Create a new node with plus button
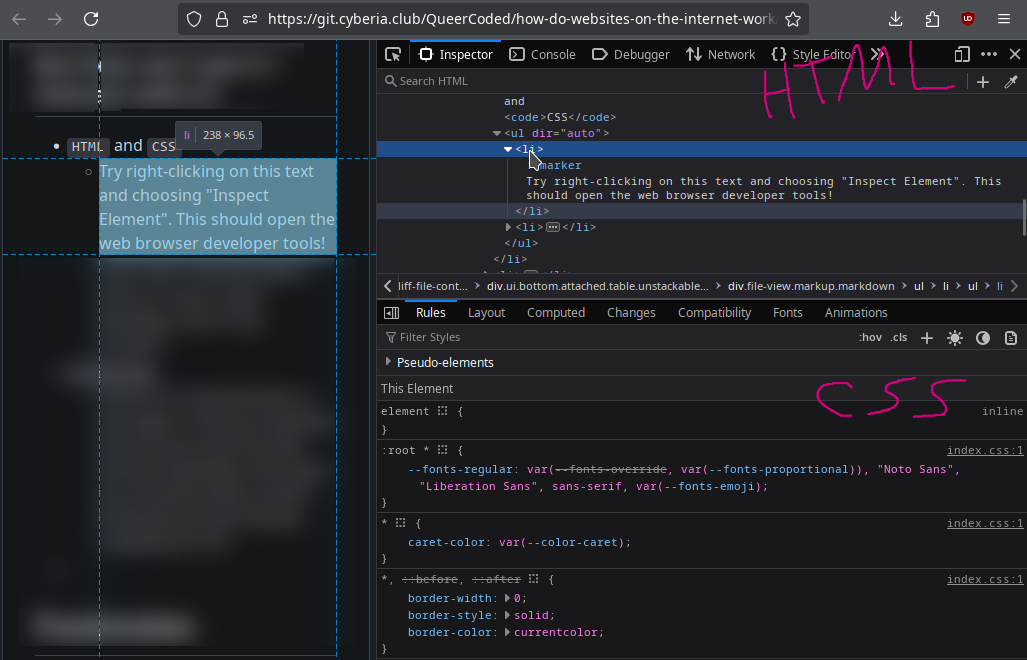The width and height of the screenshot is (1027, 660). 982,81
